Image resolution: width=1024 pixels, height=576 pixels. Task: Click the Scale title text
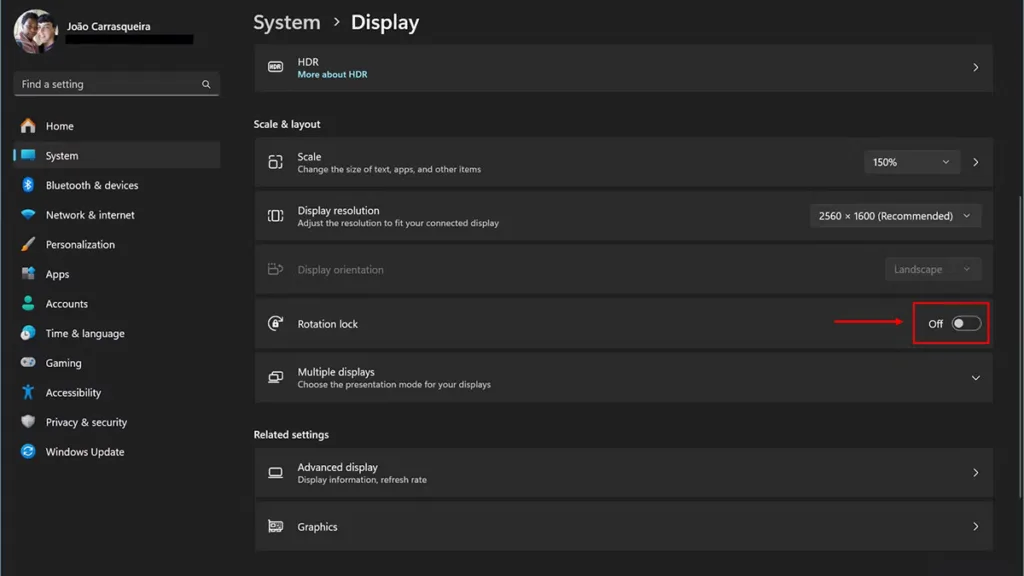pyautogui.click(x=309, y=157)
